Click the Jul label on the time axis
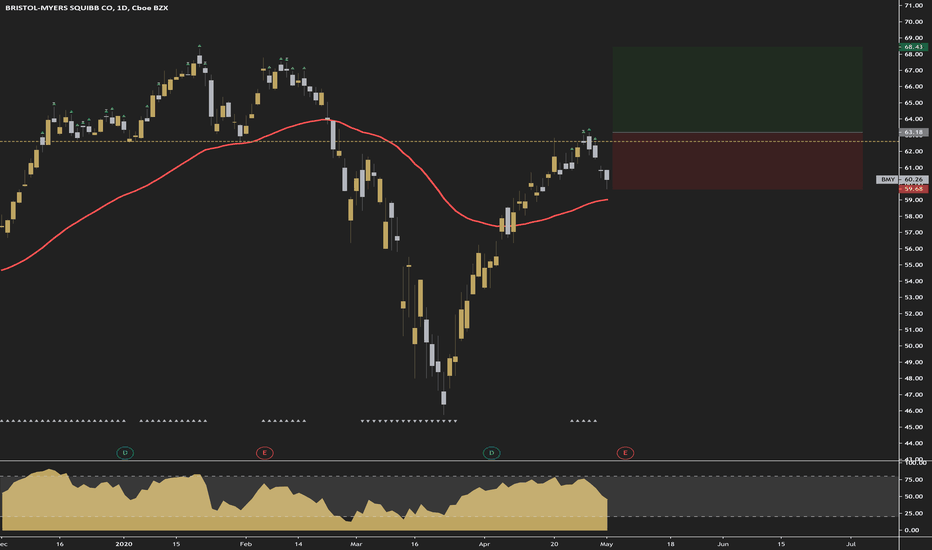This screenshot has width=932, height=550. coord(851,543)
